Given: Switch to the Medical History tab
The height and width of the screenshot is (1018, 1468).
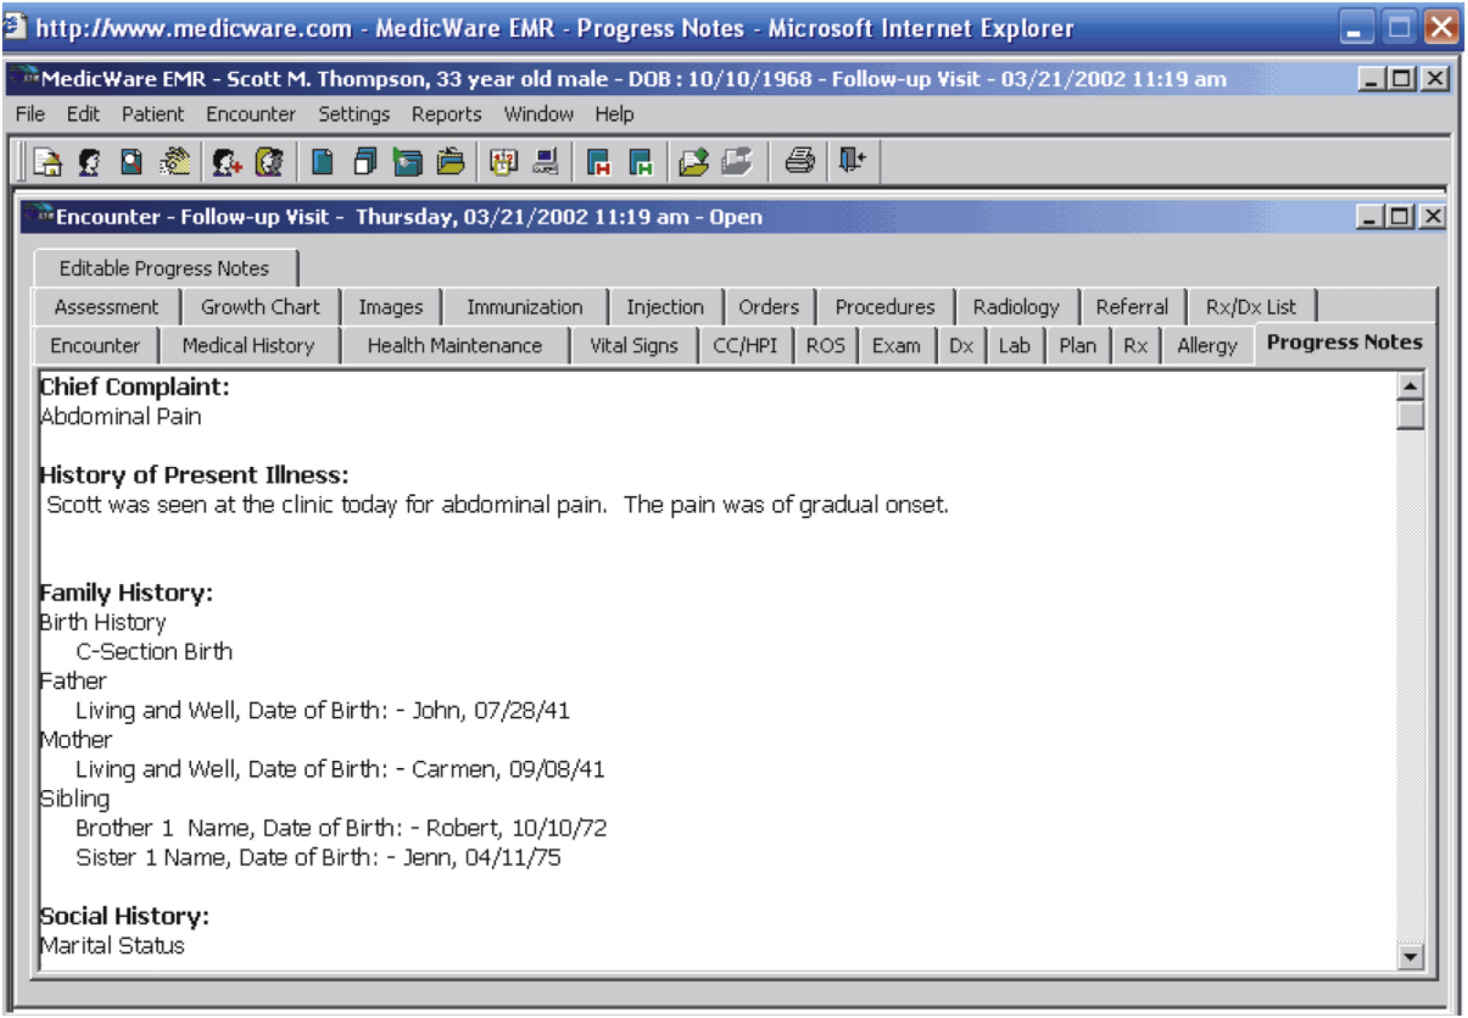Looking at the screenshot, I should click(x=248, y=346).
